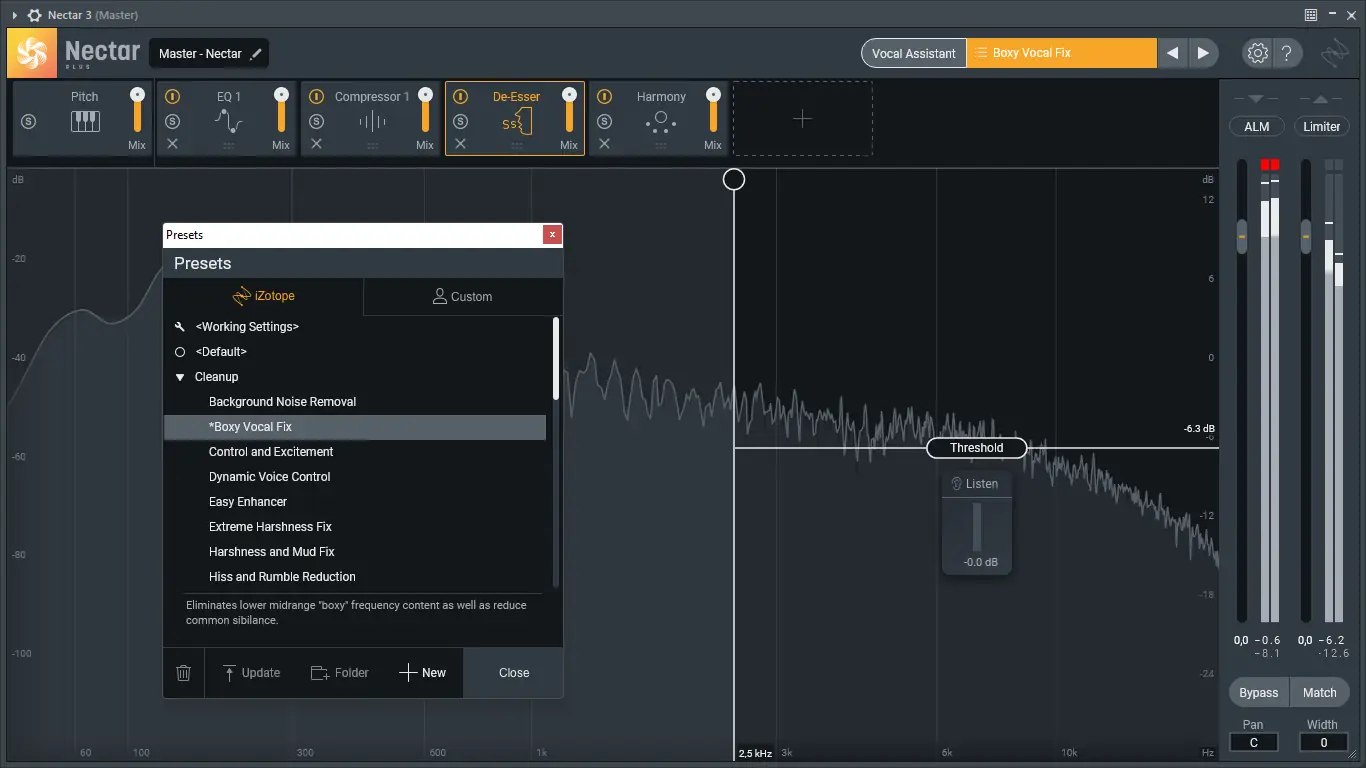Select the Pitch module piano icon
Image resolution: width=1366 pixels, height=768 pixels.
point(85,122)
